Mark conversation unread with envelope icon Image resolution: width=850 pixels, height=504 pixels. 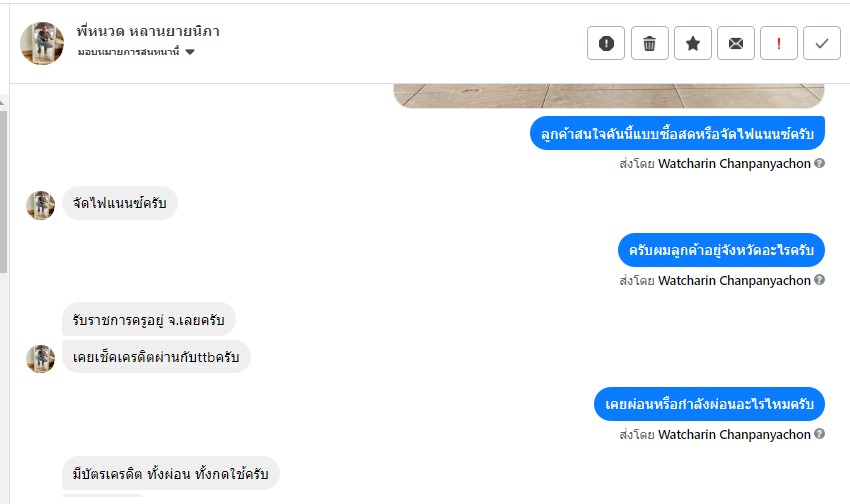click(x=736, y=43)
